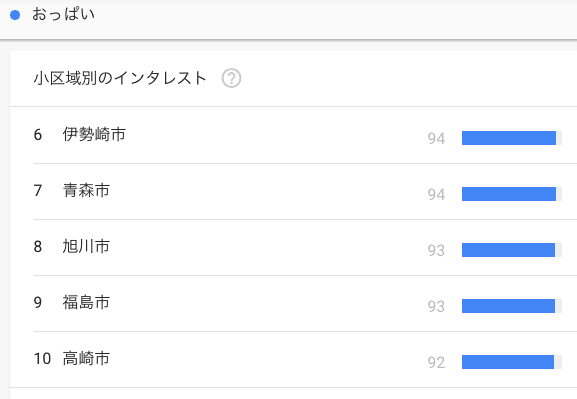The width and height of the screenshot is (577, 399).
Task: Click rank number 10 in the list
Action: (42, 359)
